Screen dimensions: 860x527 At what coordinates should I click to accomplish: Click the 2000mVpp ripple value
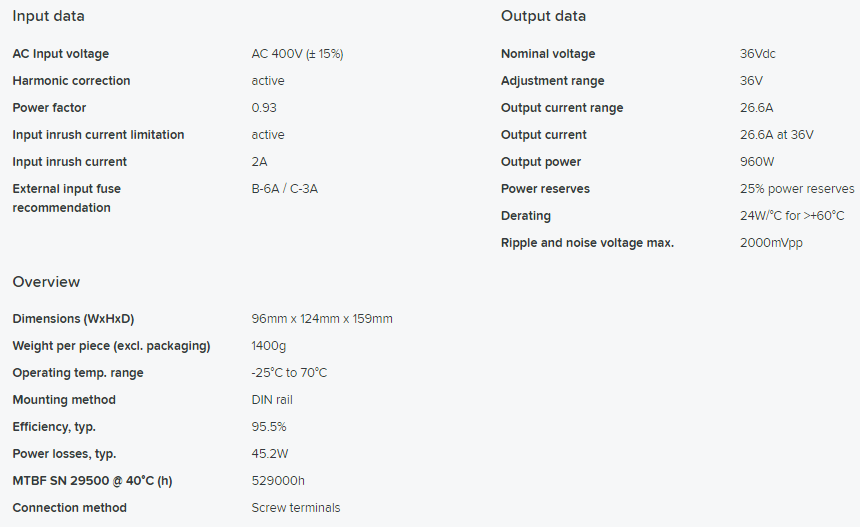tap(771, 243)
